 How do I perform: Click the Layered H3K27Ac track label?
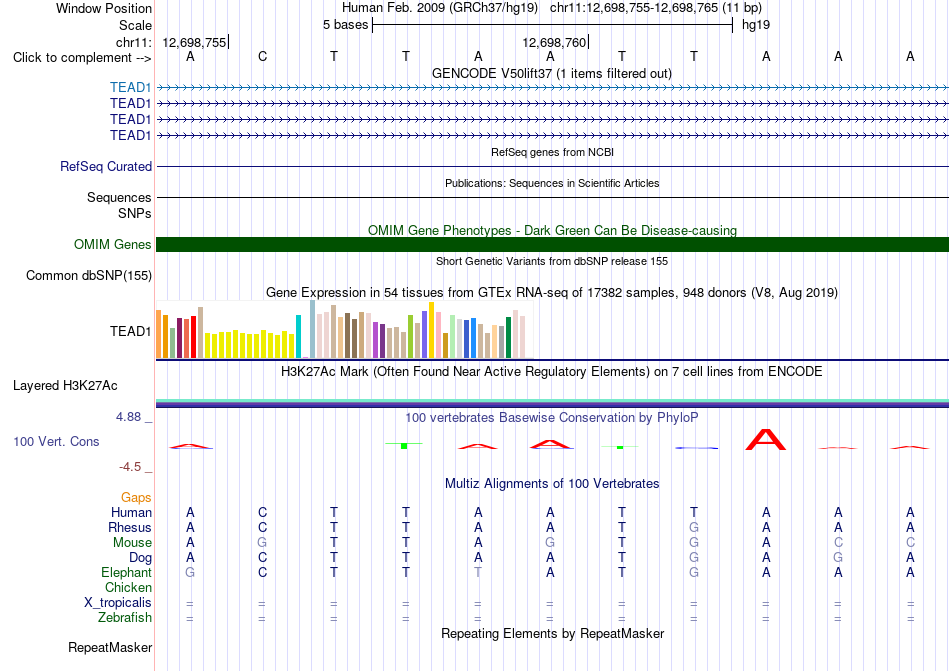[65, 386]
